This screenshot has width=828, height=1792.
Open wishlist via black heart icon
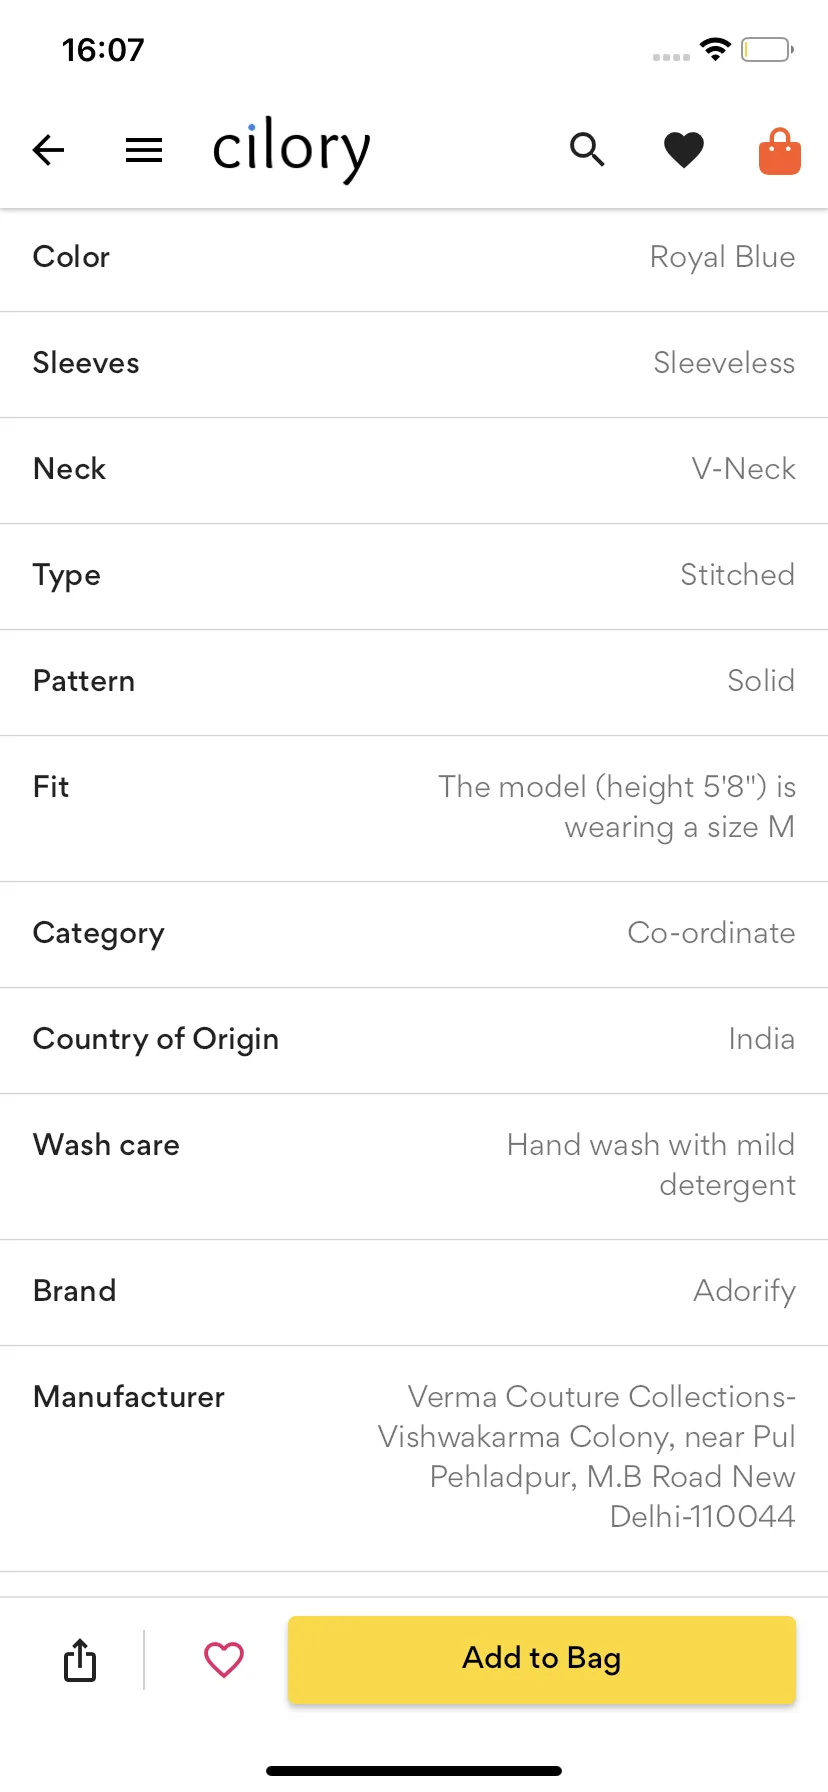tap(684, 150)
